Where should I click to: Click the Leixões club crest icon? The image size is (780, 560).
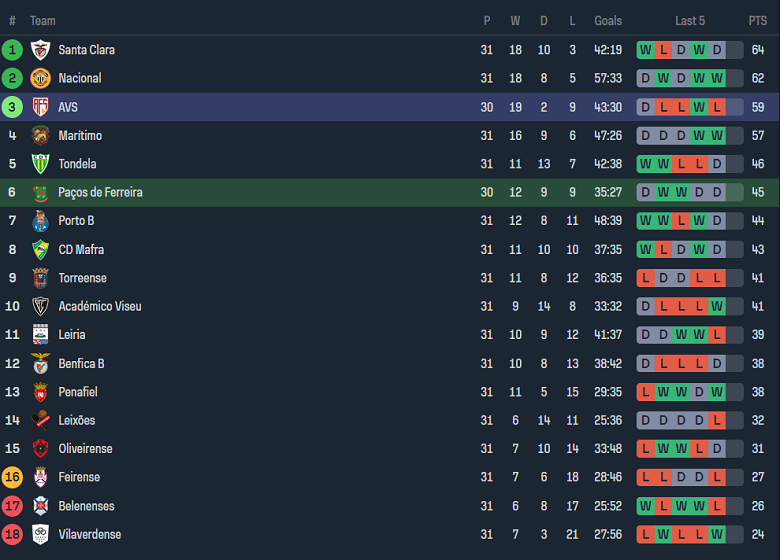[40, 420]
